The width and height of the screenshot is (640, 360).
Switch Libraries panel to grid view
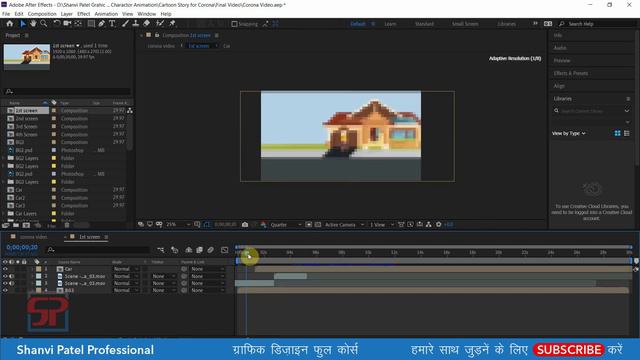pyautogui.click(x=618, y=133)
